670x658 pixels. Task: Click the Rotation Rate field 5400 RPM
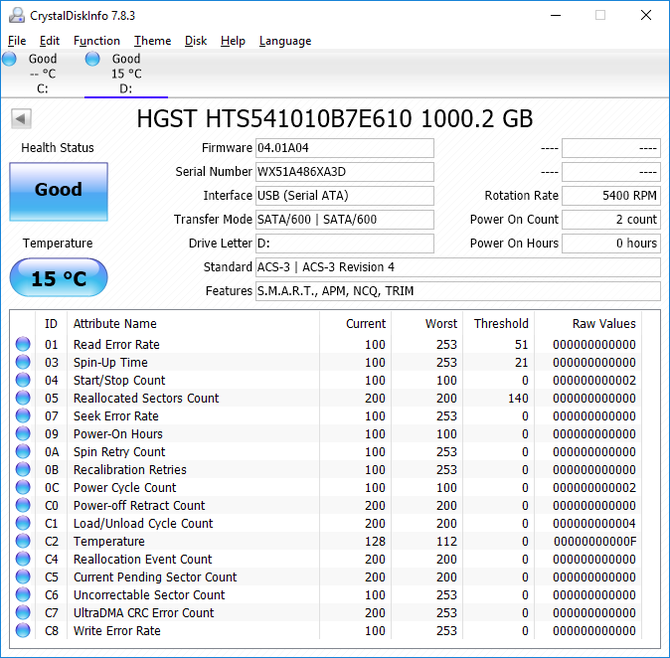[611, 196]
